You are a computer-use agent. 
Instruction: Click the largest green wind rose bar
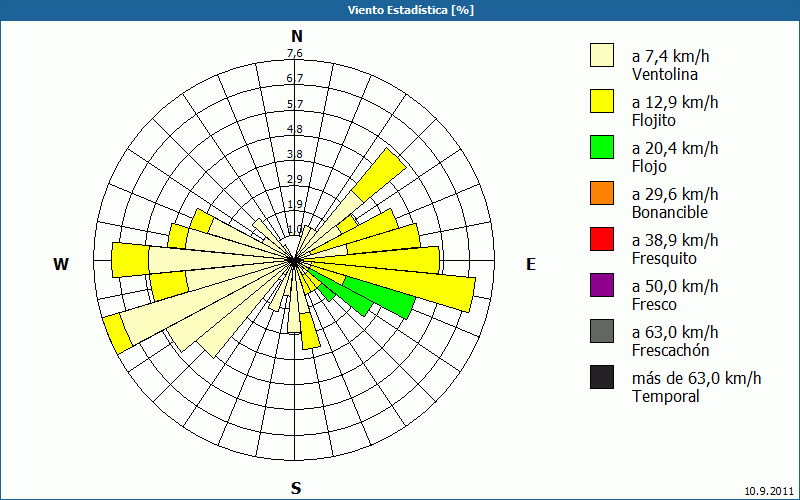(380, 297)
